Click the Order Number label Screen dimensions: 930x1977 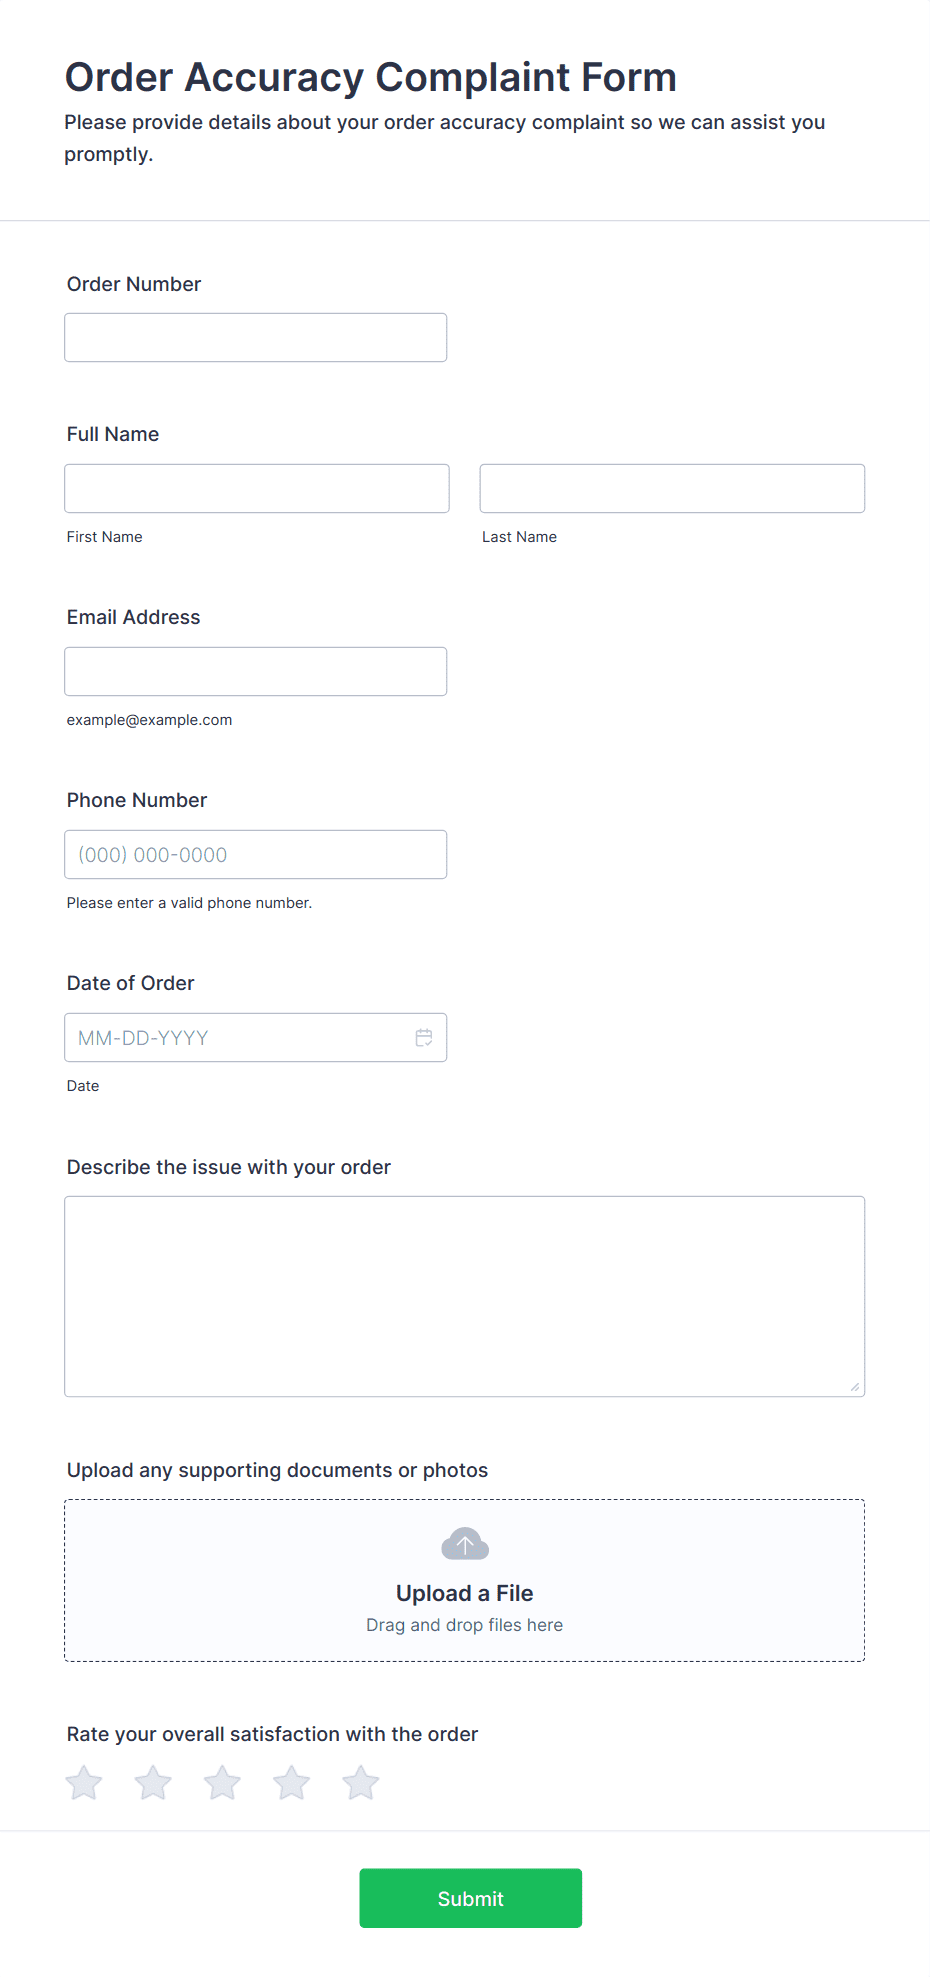point(134,284)
